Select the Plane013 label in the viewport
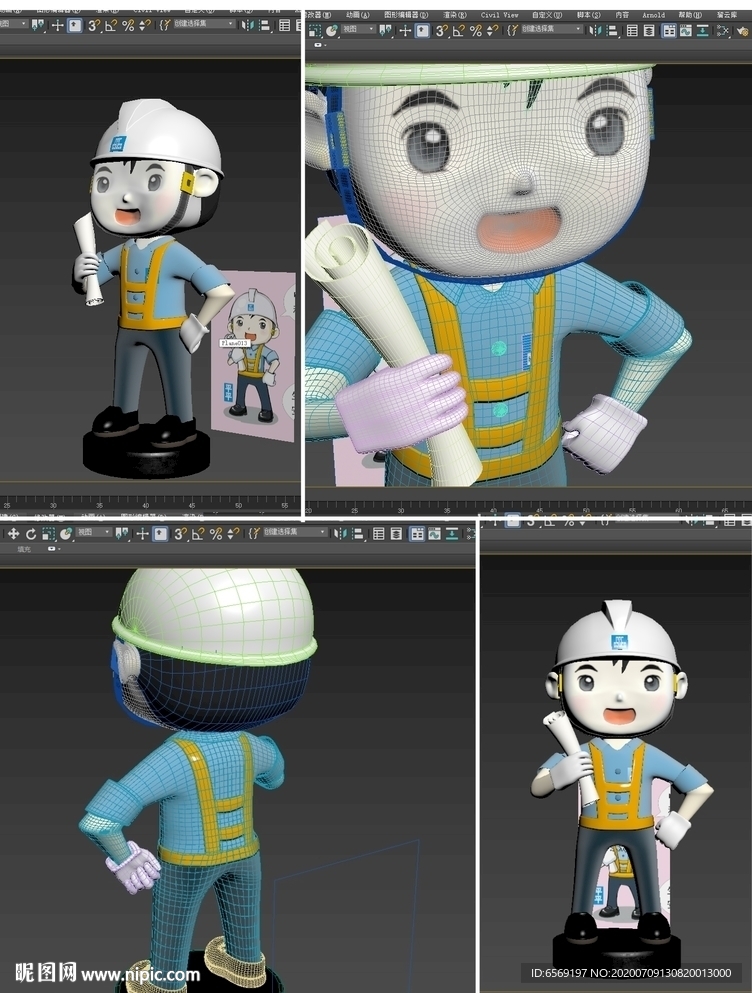 [x=234, y=343]
